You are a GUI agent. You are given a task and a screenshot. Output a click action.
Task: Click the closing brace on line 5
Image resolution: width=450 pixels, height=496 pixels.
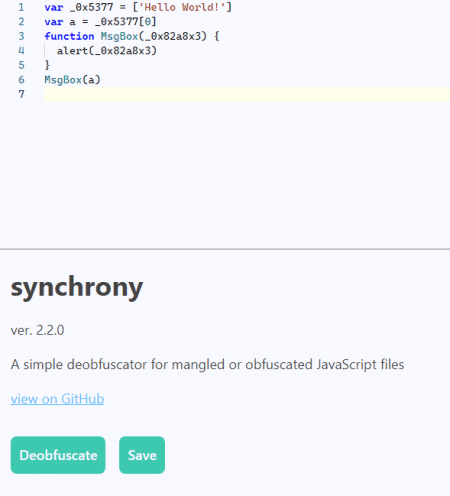coord(47,65)
